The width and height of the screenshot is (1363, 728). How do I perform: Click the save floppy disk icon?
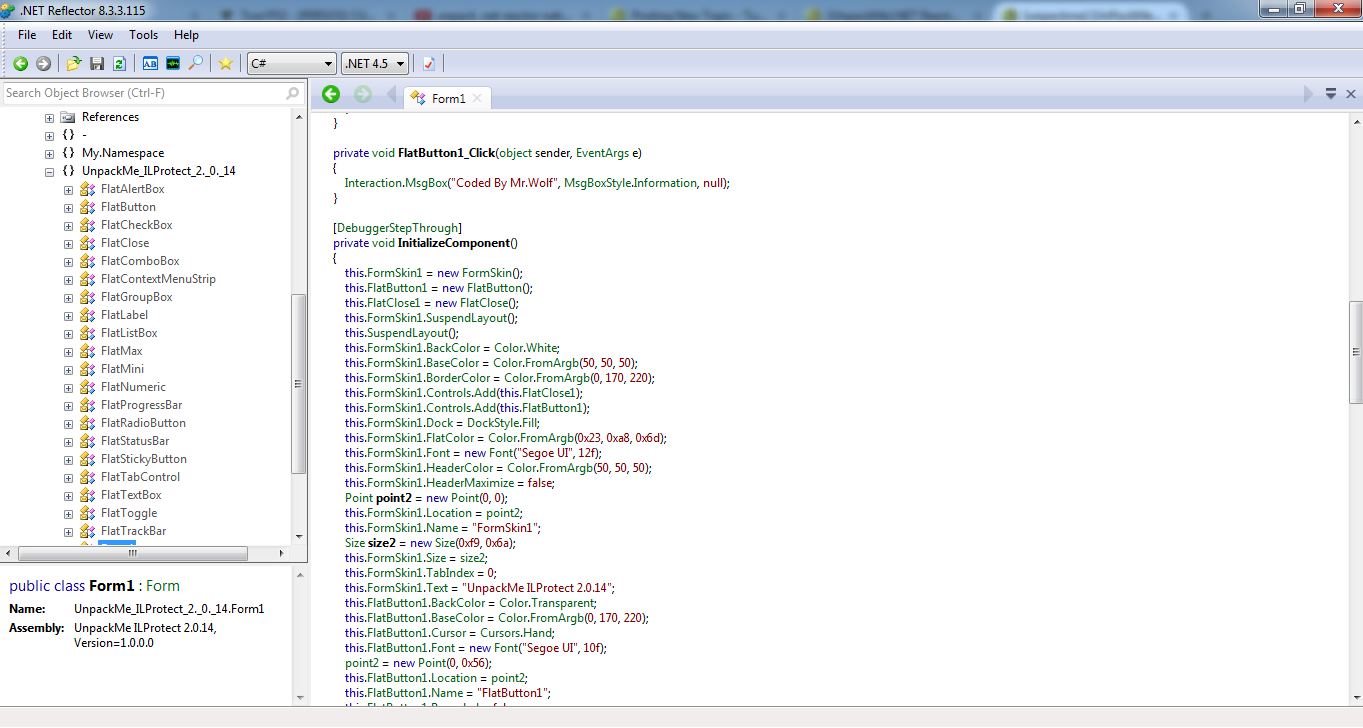tap(97, 64)
